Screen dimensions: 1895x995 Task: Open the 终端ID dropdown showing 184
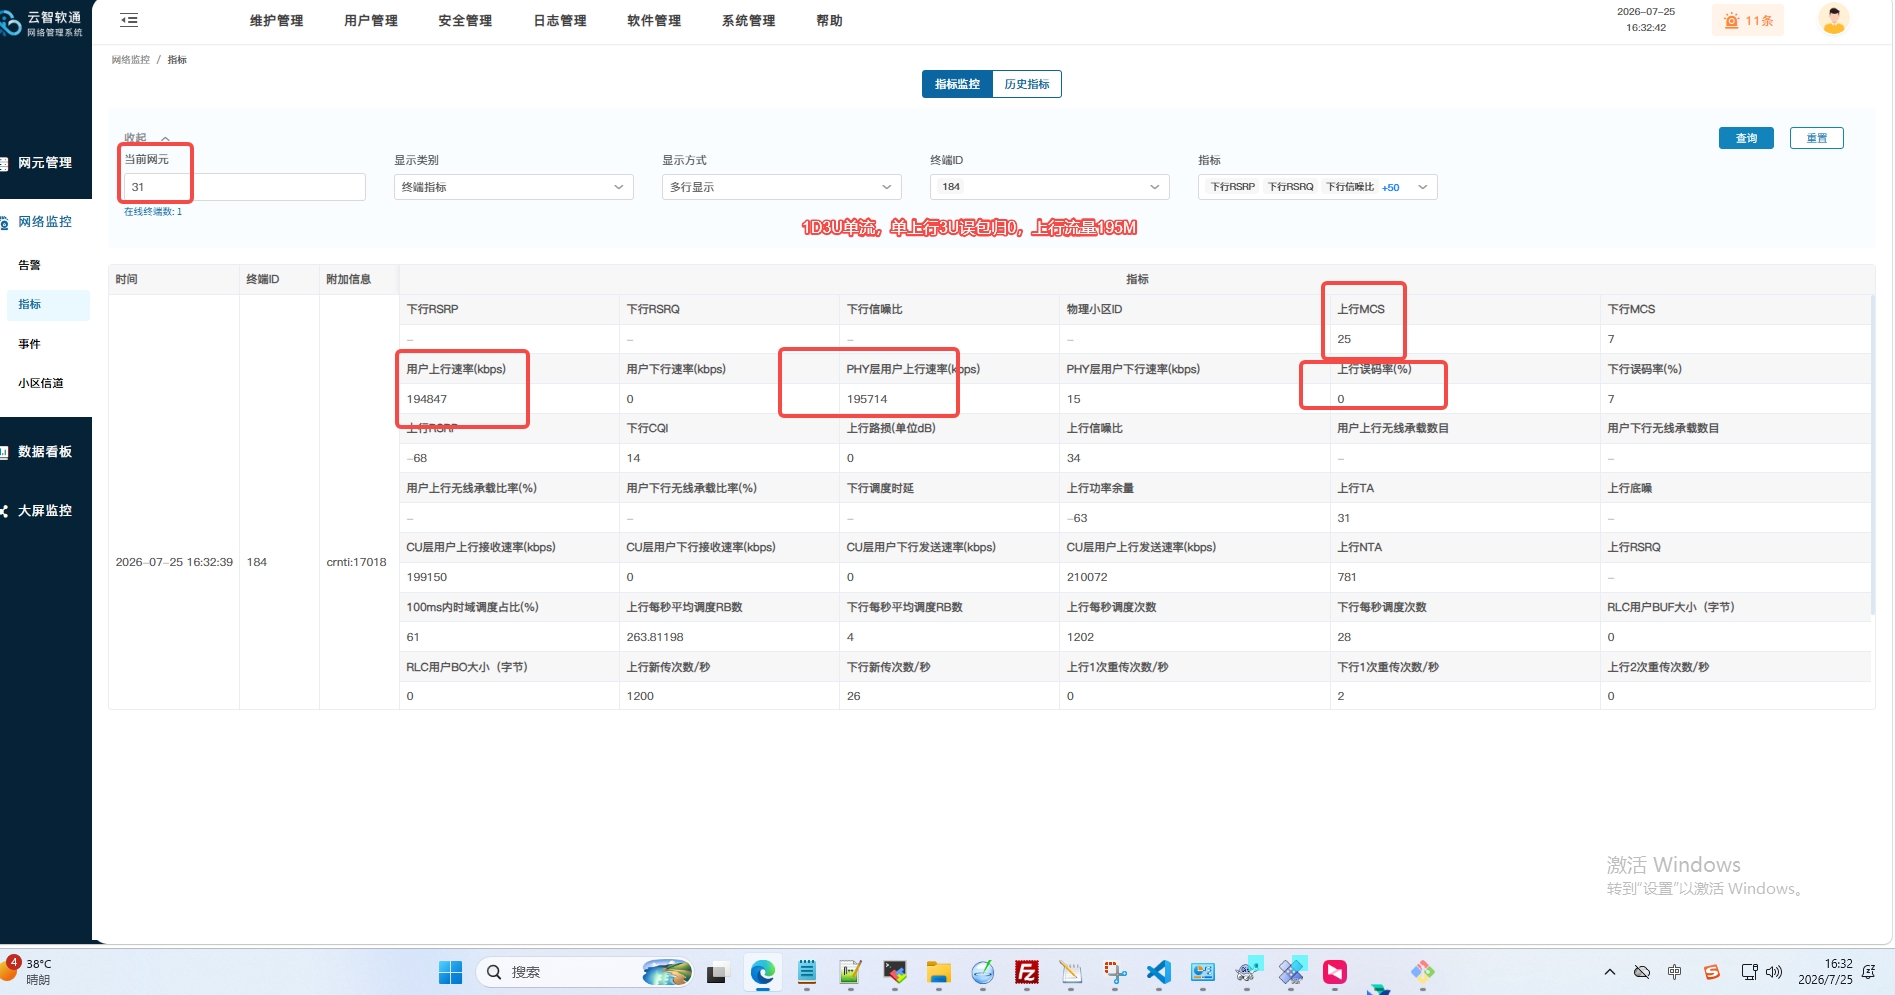coord(1050,187)
